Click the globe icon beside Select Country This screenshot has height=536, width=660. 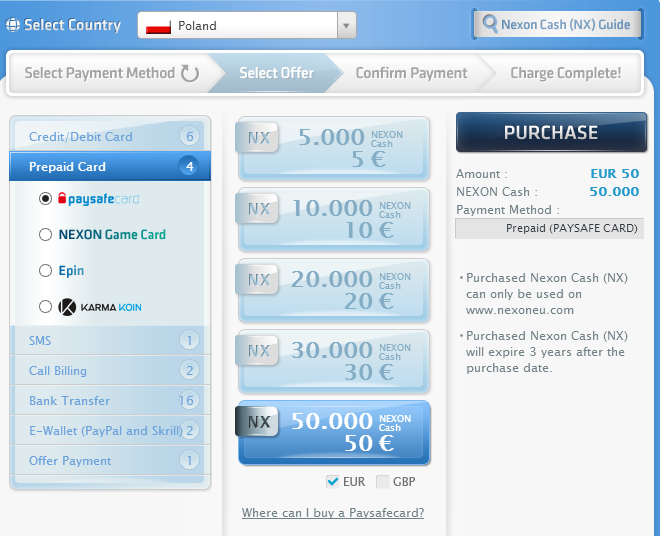(x=13, y=25)
